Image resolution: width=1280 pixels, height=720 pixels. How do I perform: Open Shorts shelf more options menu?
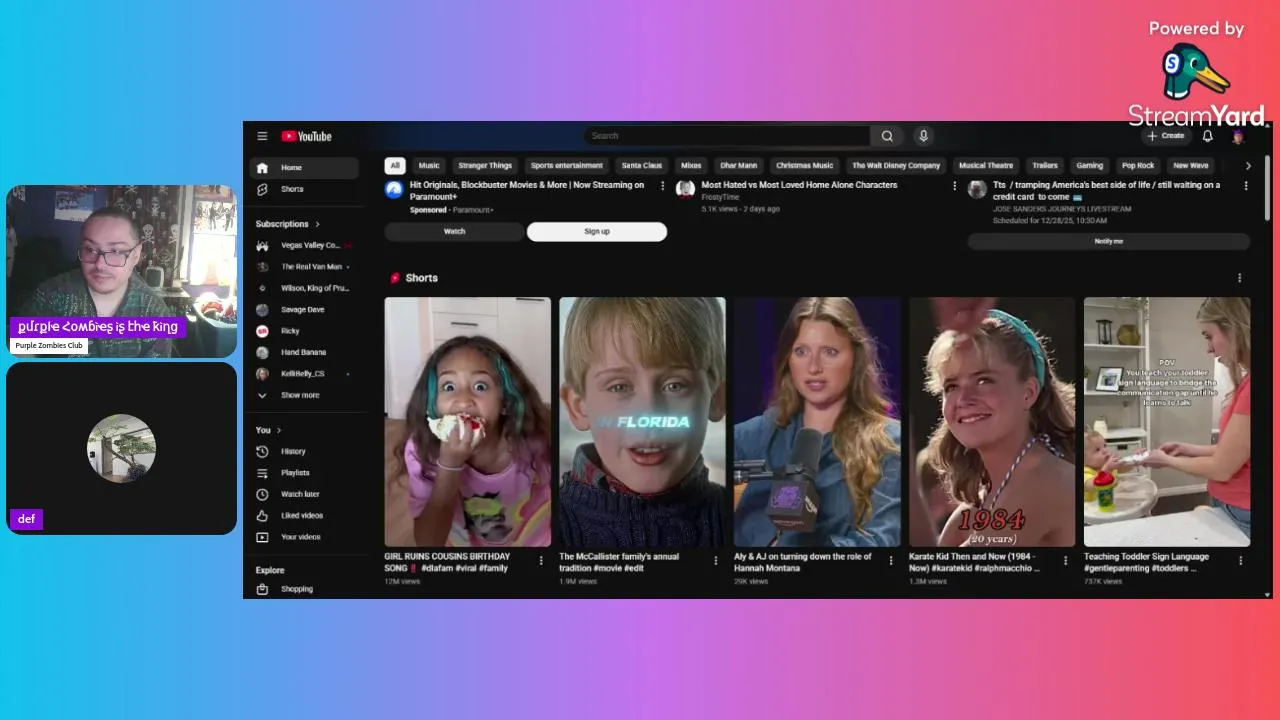[x=1240, y=278]
